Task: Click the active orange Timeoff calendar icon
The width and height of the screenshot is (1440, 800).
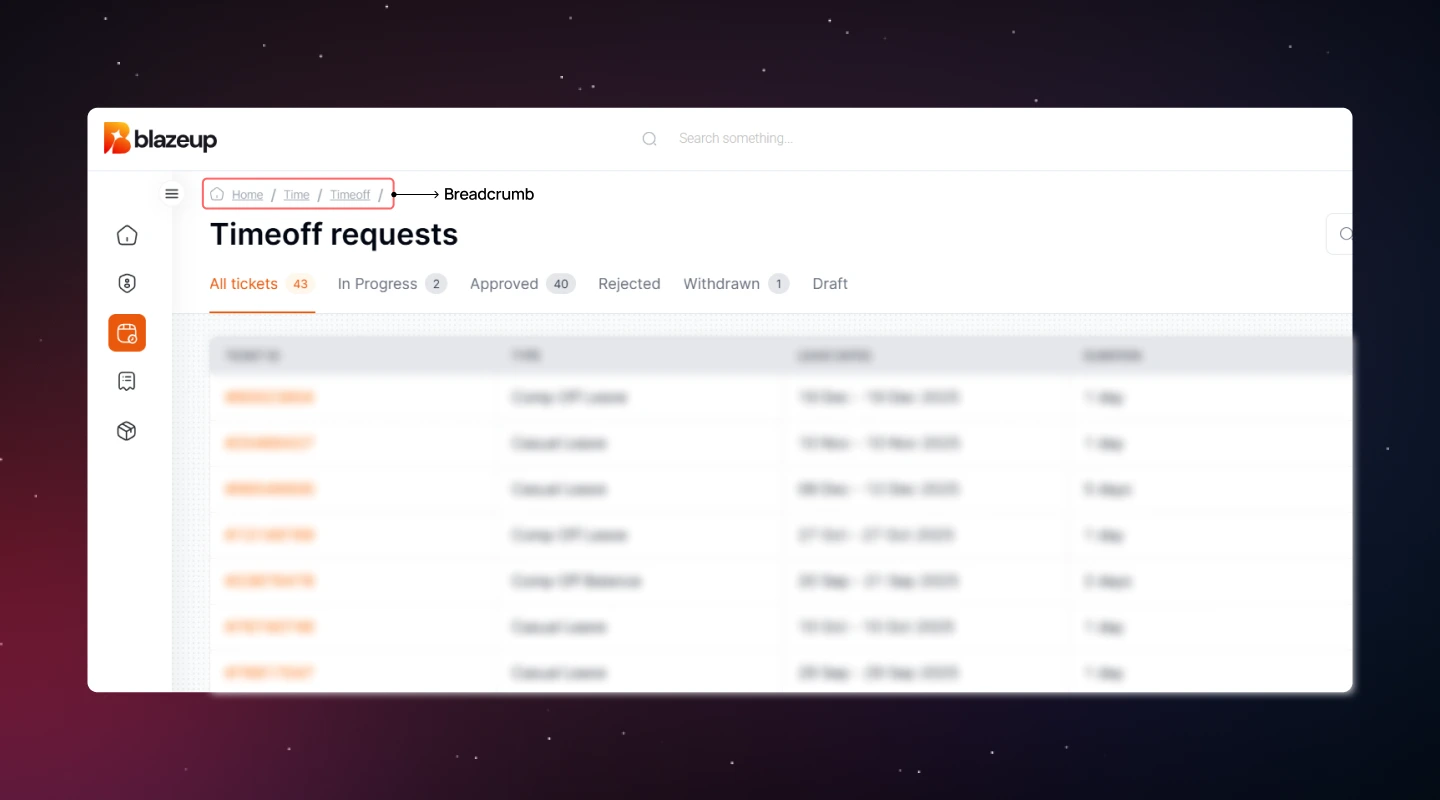Action: (126, 332)
